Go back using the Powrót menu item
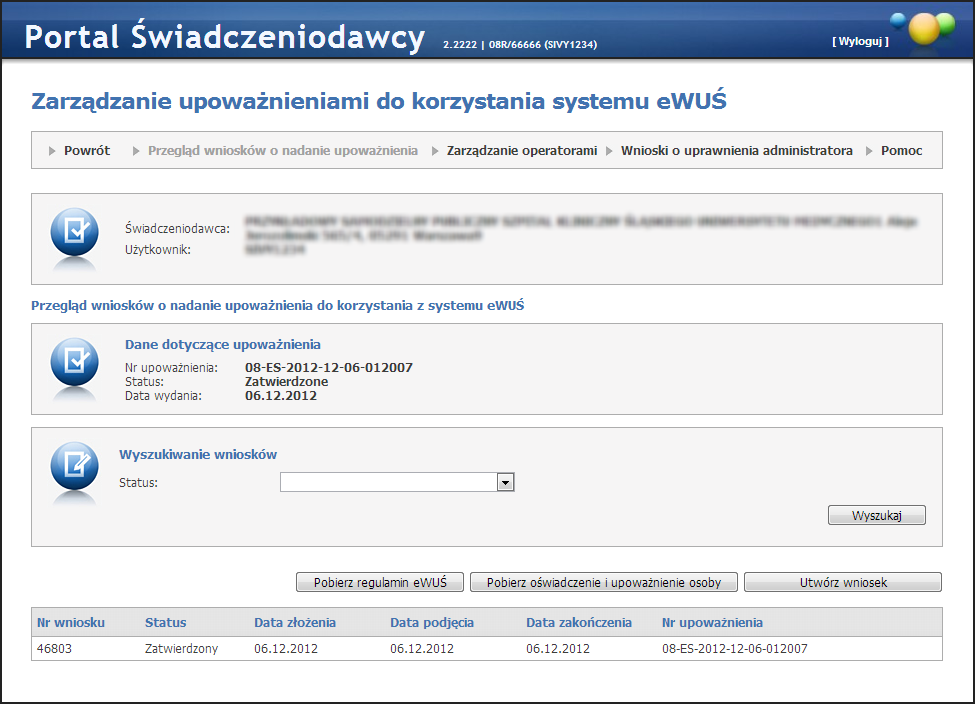Image resolution: width=975 pixels, height=704 pixels. pyautogui.click(x=87, y=151)
